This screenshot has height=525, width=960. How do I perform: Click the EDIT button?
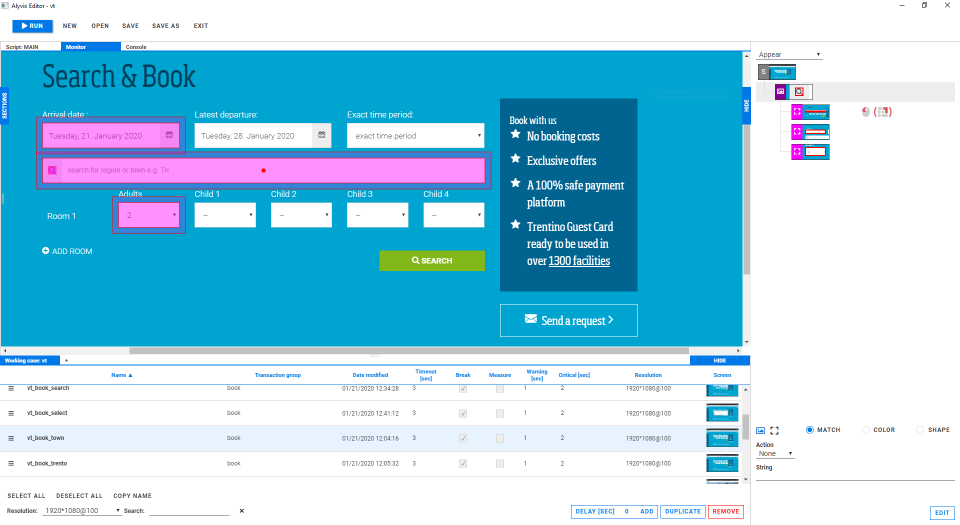pos(942,513)
